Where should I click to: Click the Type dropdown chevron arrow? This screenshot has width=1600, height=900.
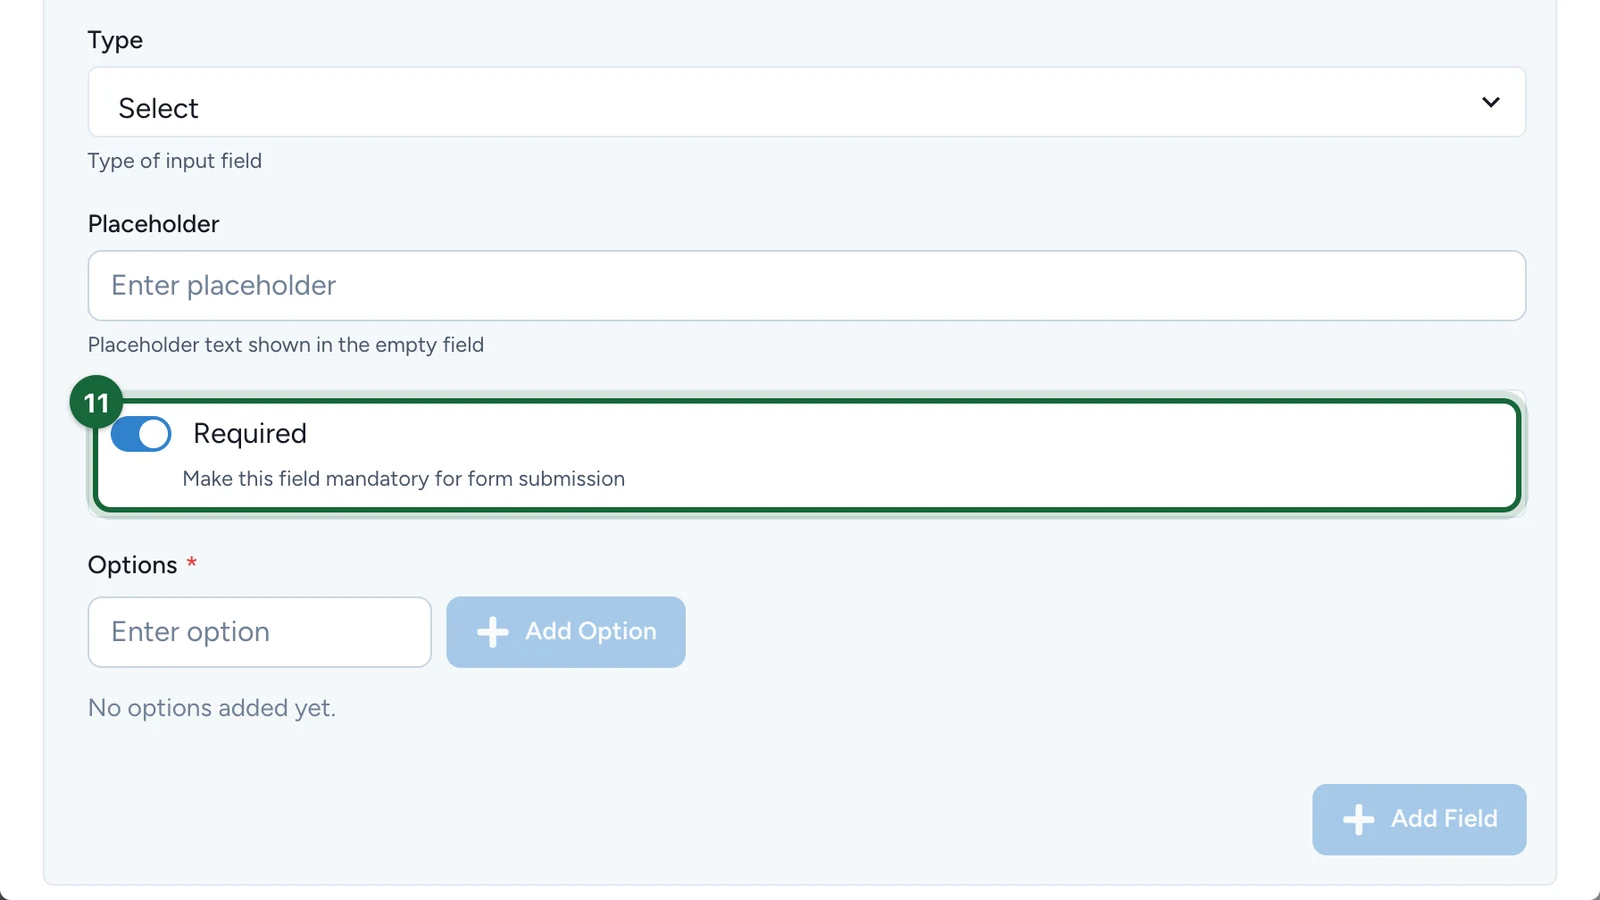click(x=1490, y=102)
